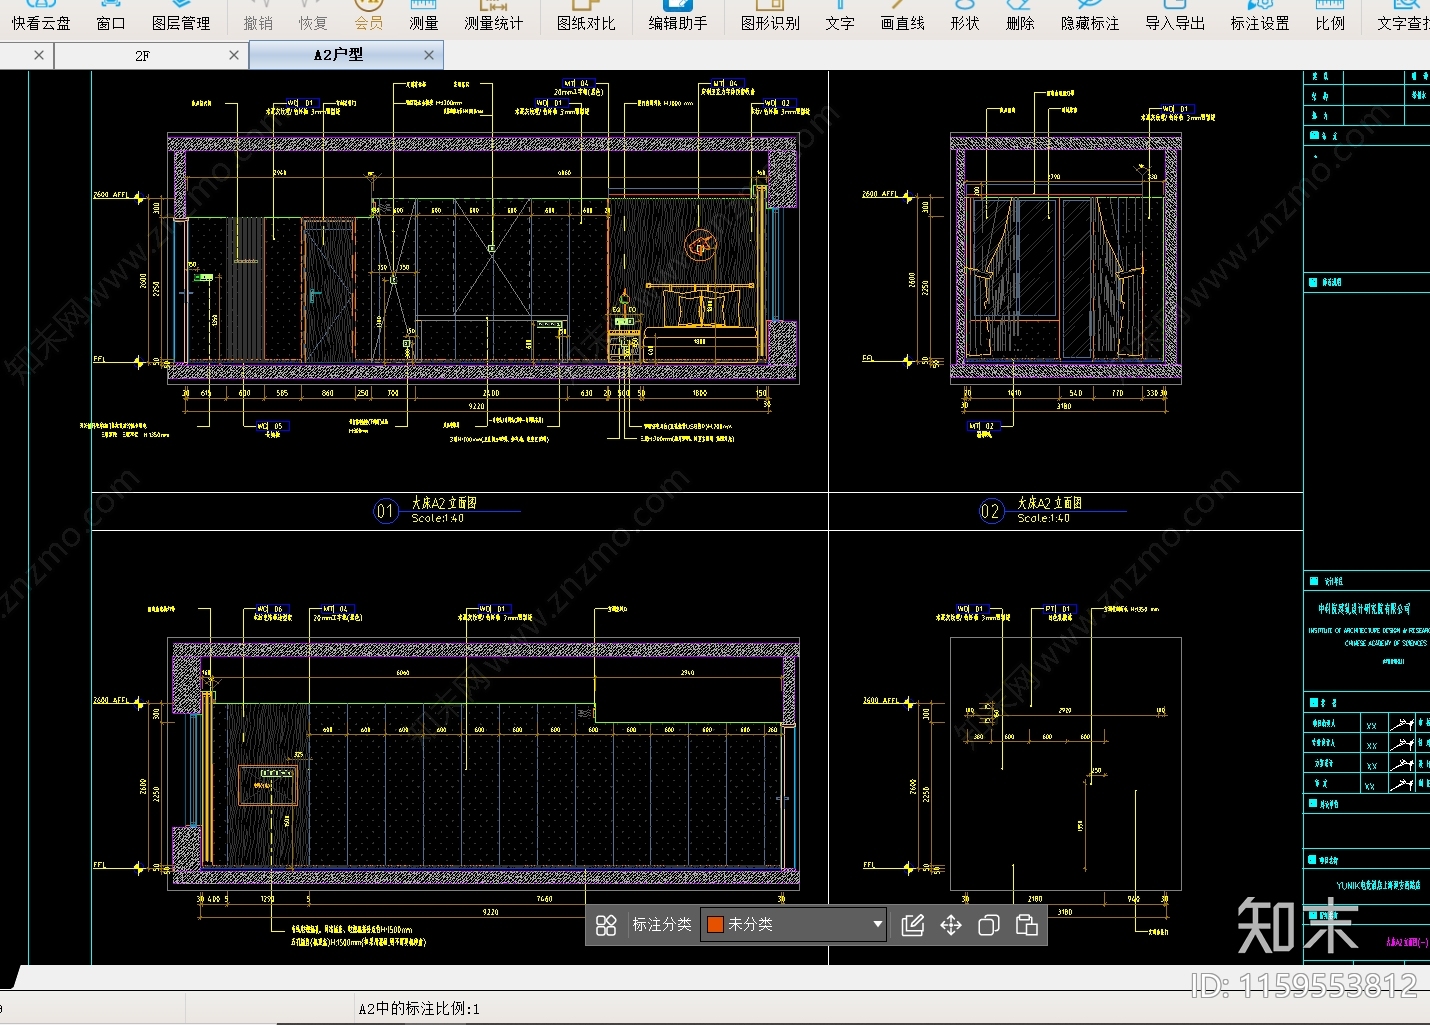Open the 编辑助手 edit assistant
This screenshot has width=1430, height=1025.
pos(678,17)
